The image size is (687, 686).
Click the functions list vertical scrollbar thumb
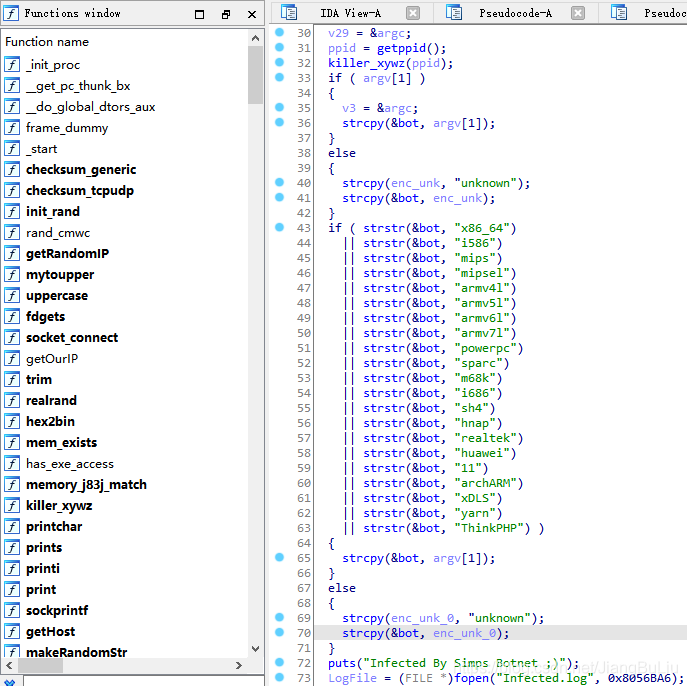[x=255, y=75]
